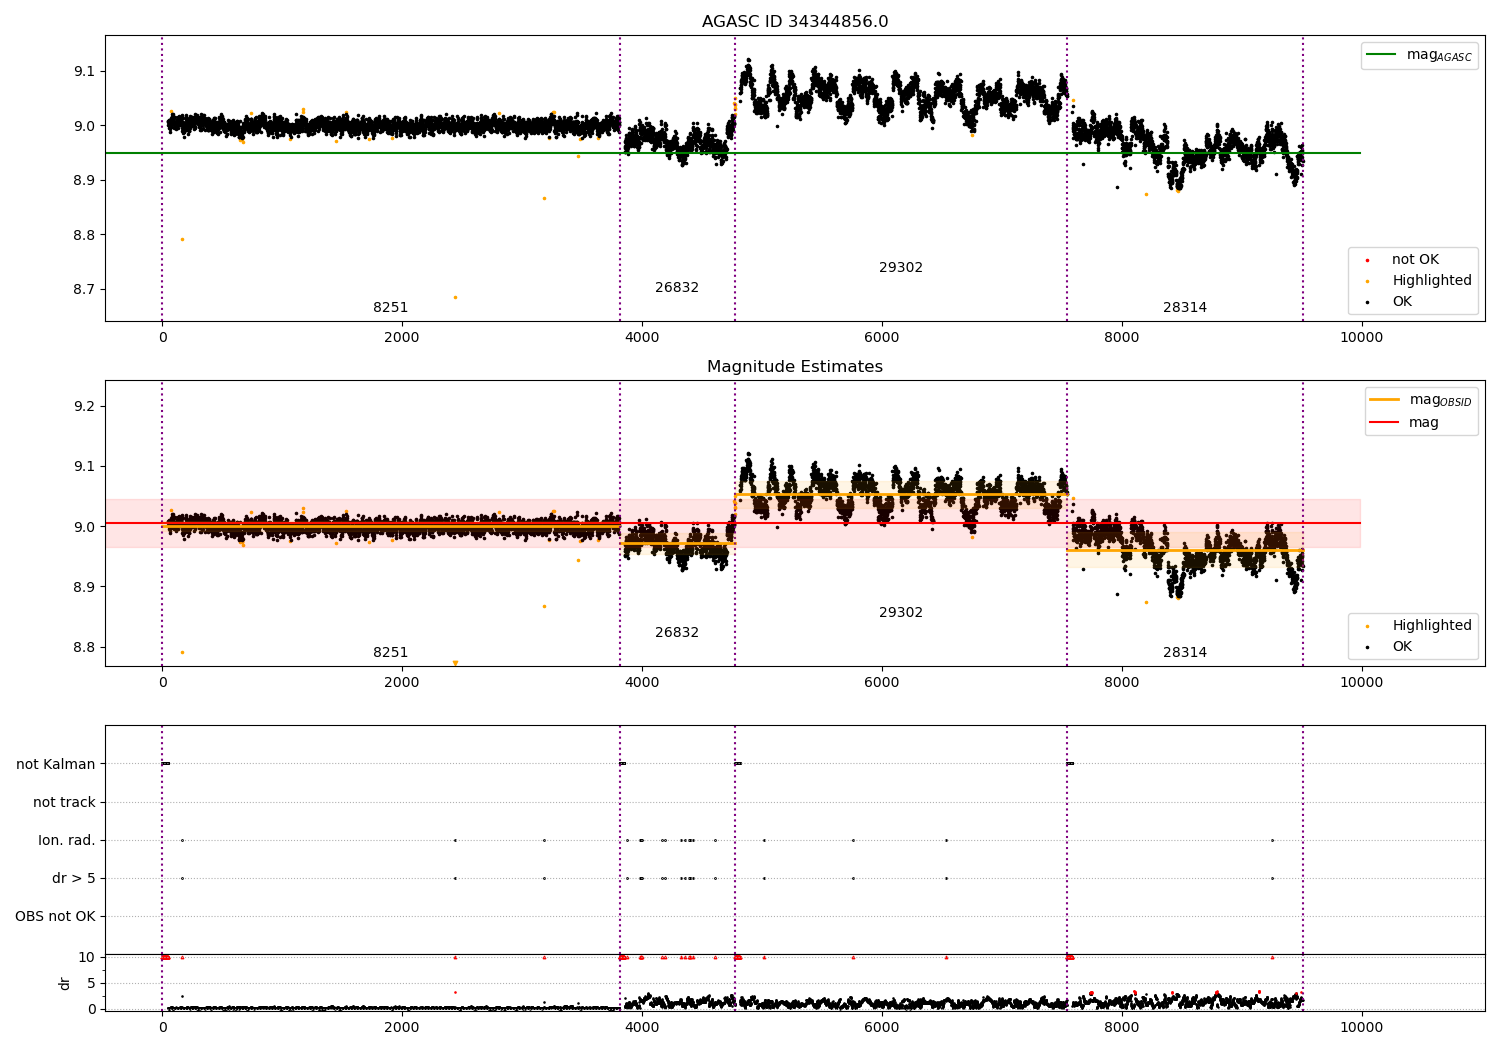Click the 'dr > 5' row label
This screenshot has height=1050, width=1500.
coord(74,878)
